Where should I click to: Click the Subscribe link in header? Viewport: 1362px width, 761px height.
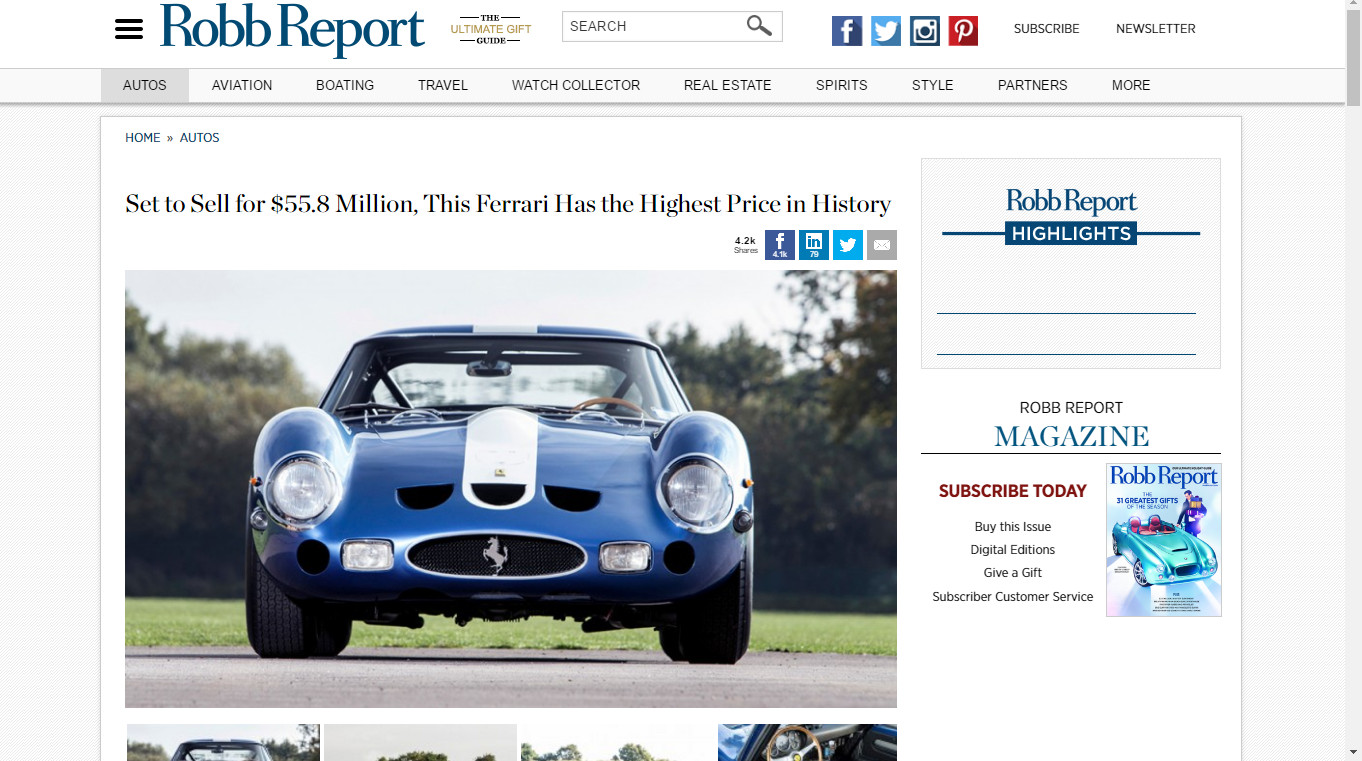1046,29
